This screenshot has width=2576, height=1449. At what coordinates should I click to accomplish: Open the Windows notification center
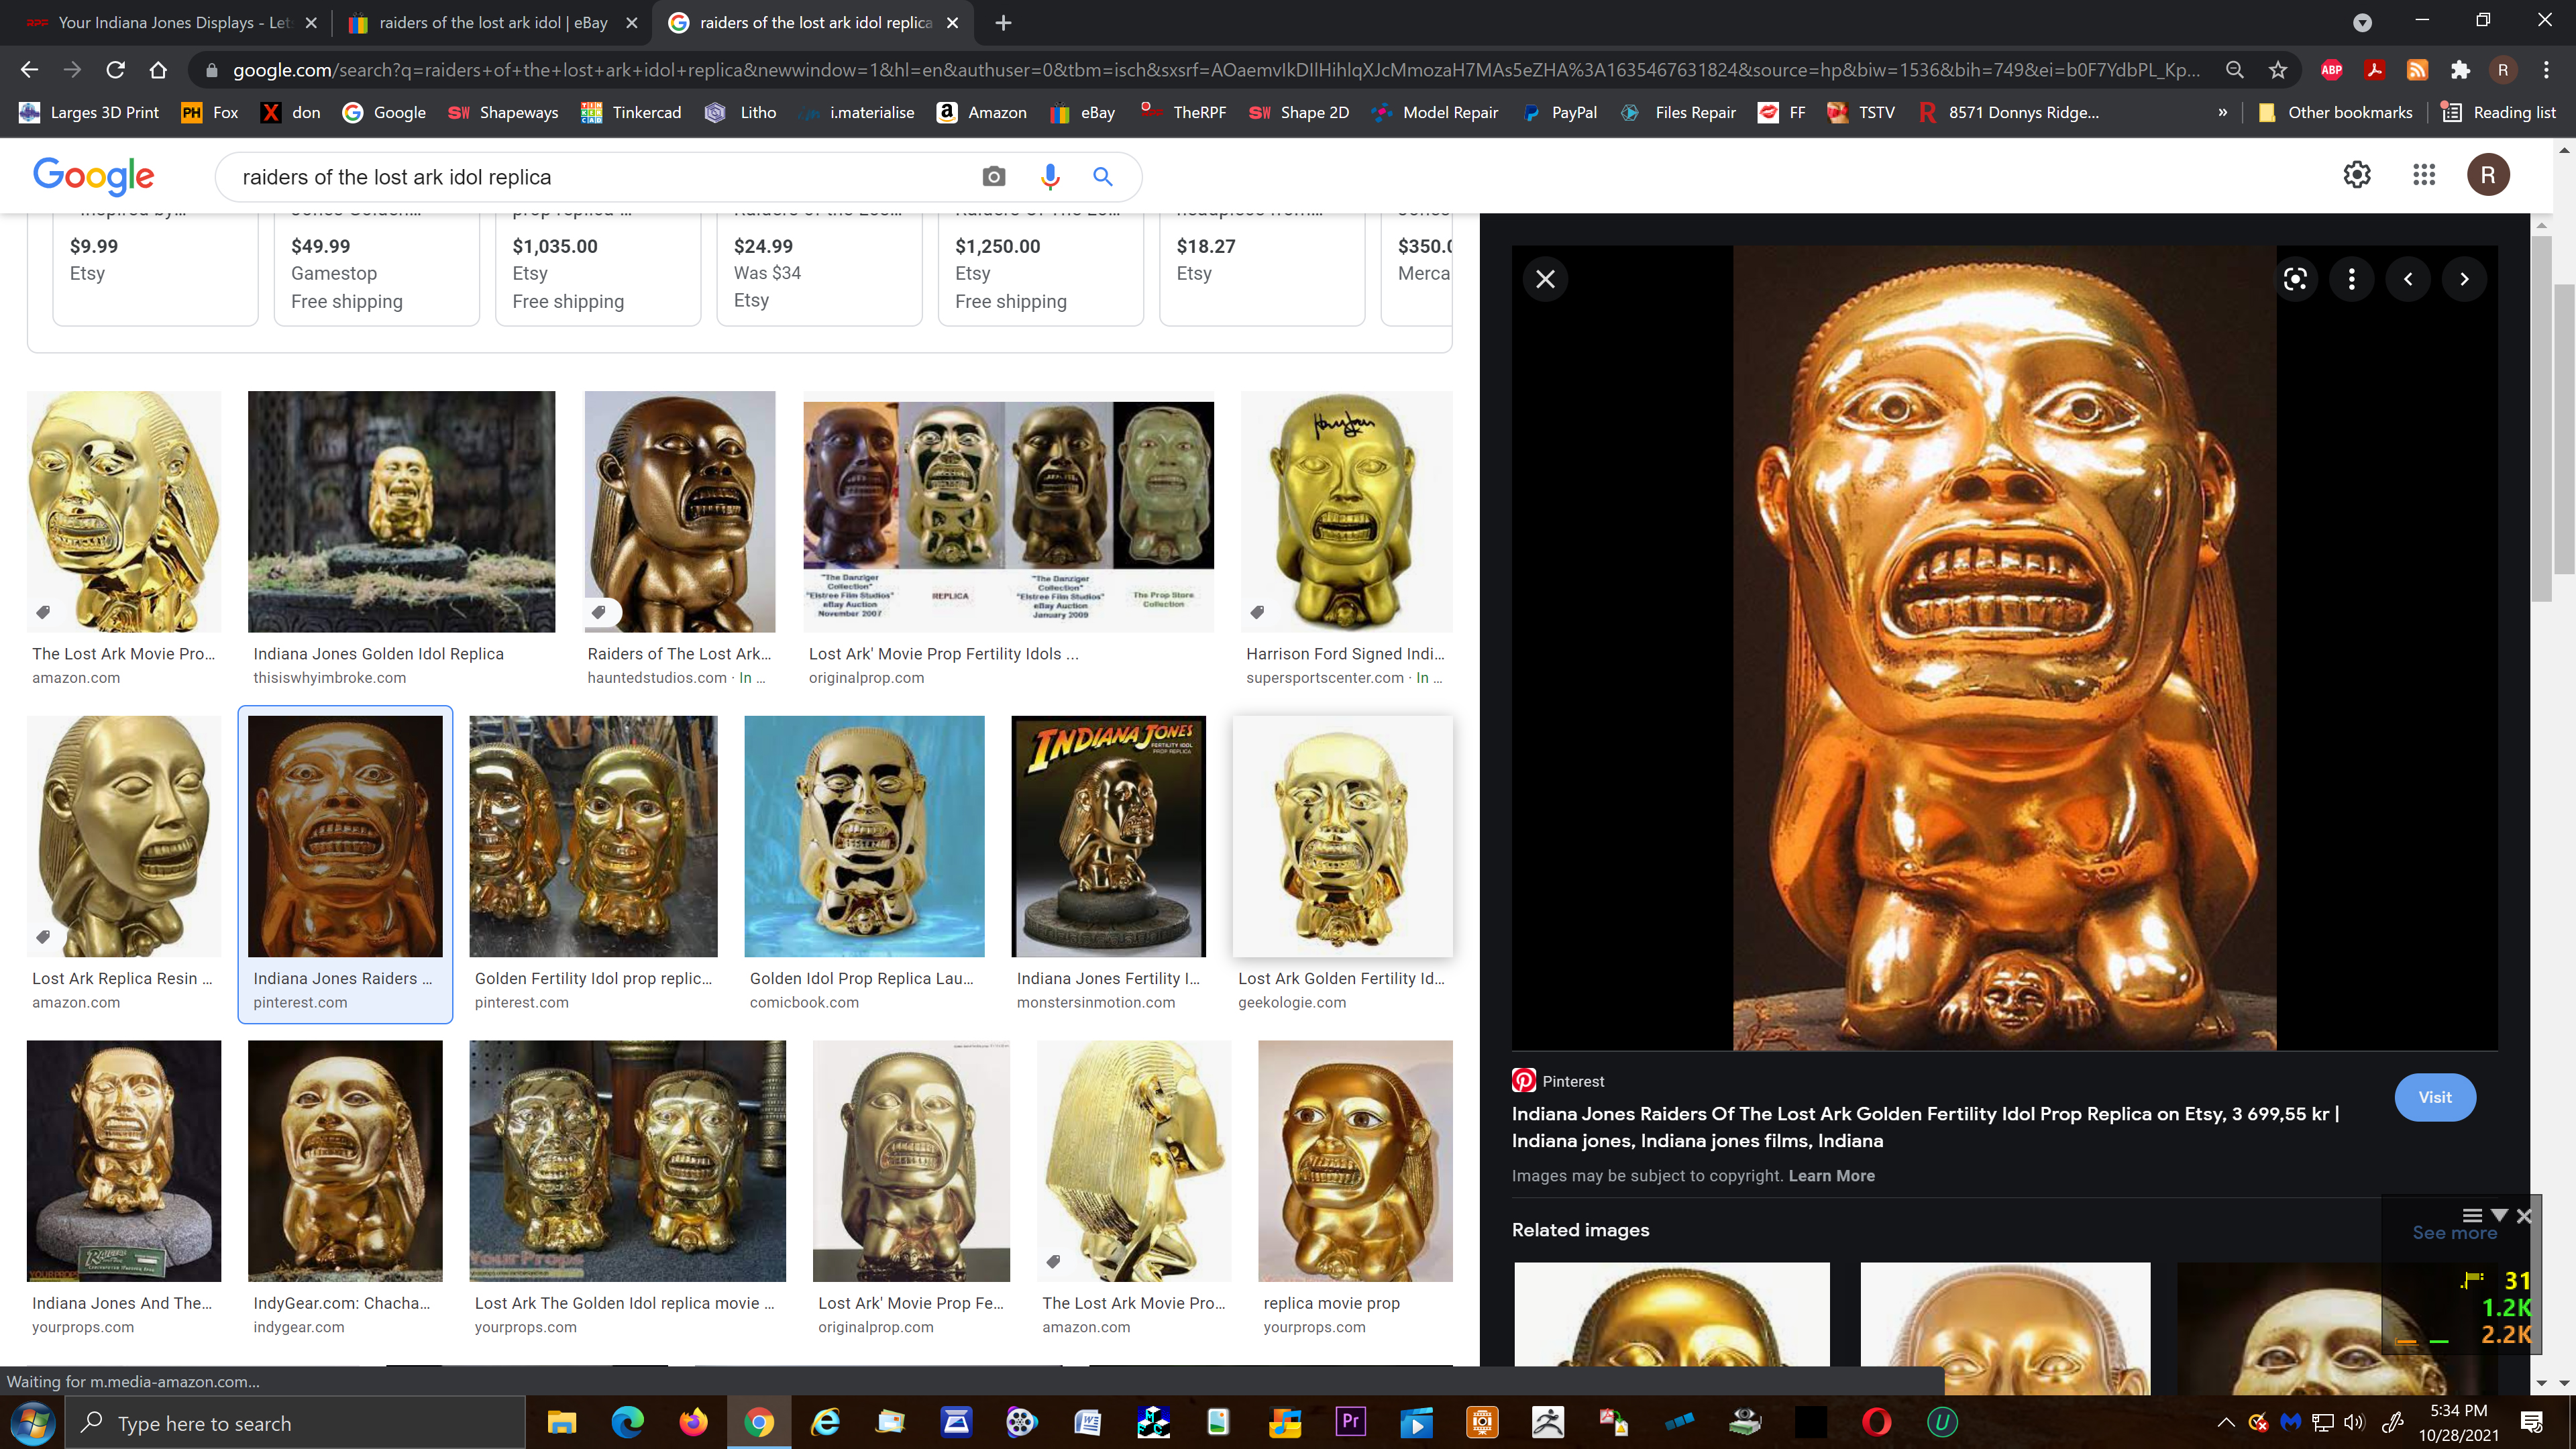pos(2532,1422)
